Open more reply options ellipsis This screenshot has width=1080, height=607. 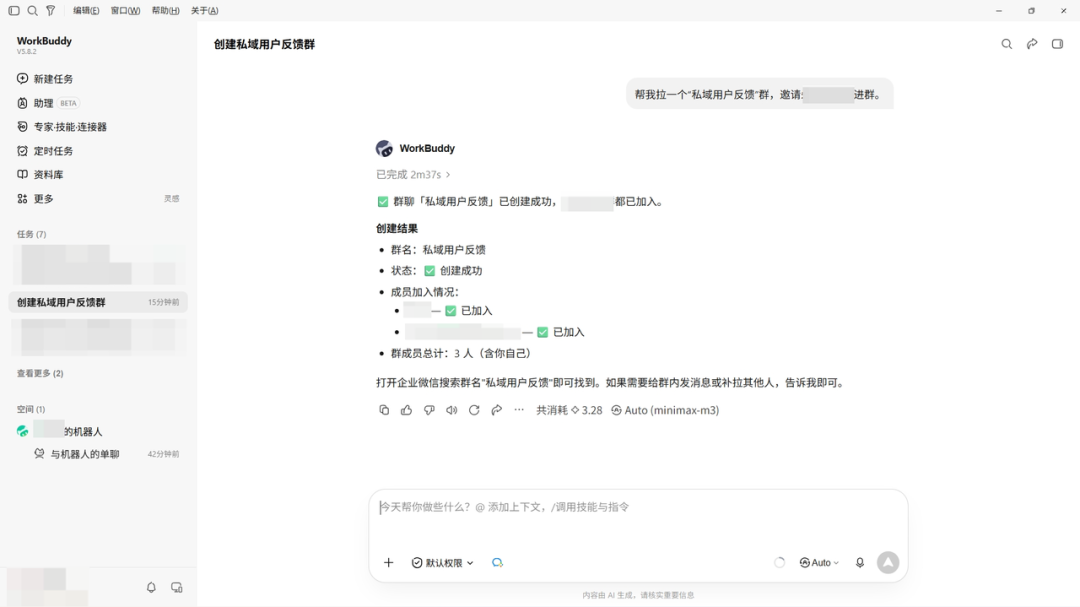tap(519, 410)
